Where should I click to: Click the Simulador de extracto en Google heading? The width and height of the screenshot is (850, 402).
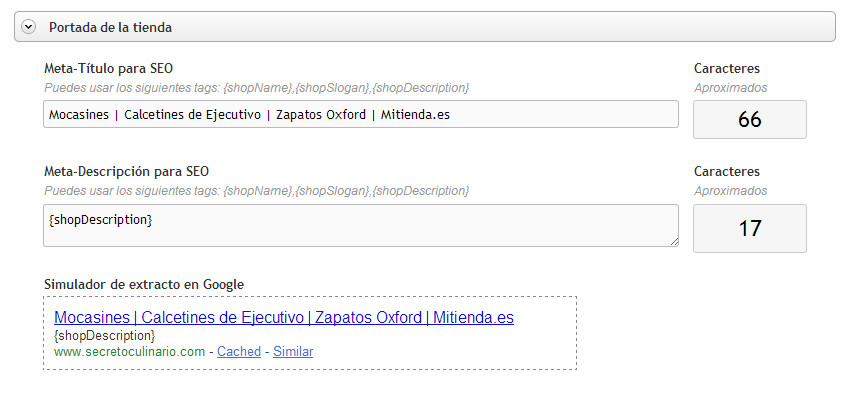click(144, 285)
